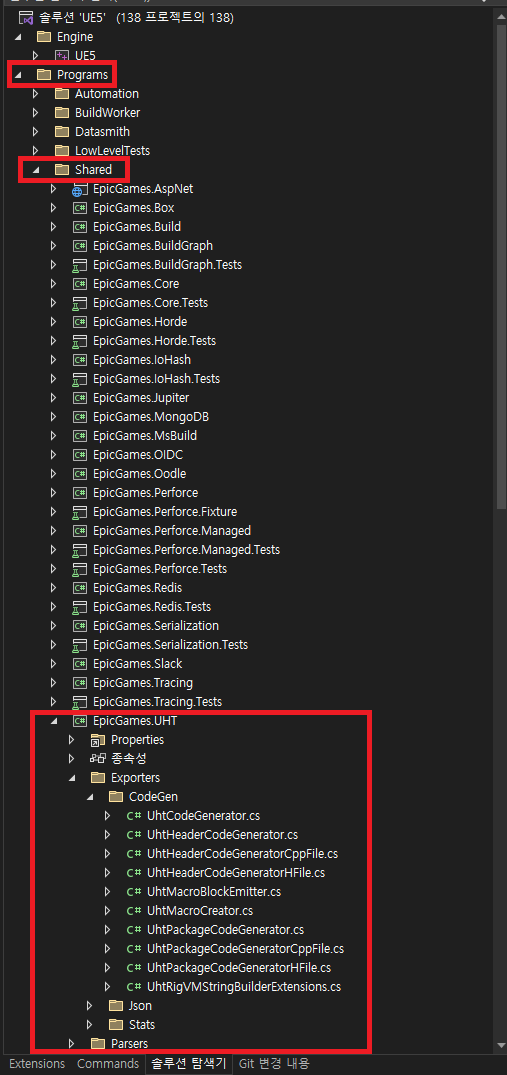Click the CodeGen folder icon

pyautogui.click(x=116, y=797)
